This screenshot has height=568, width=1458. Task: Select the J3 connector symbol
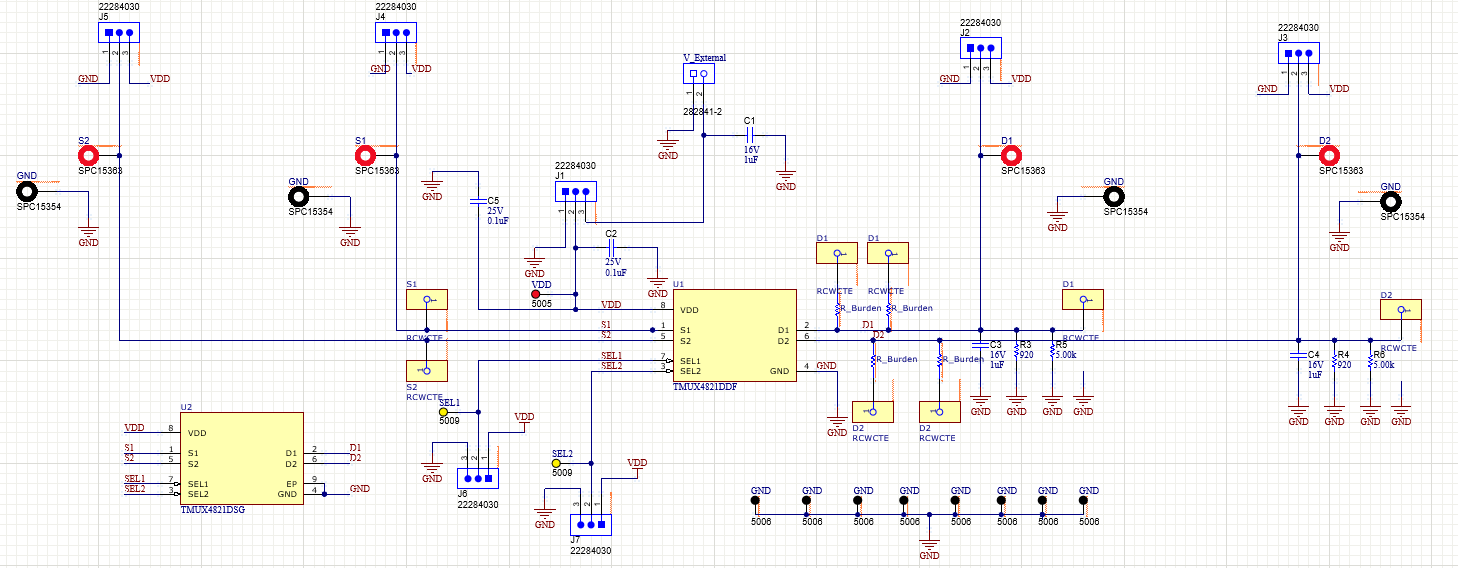coord(1298,54)
